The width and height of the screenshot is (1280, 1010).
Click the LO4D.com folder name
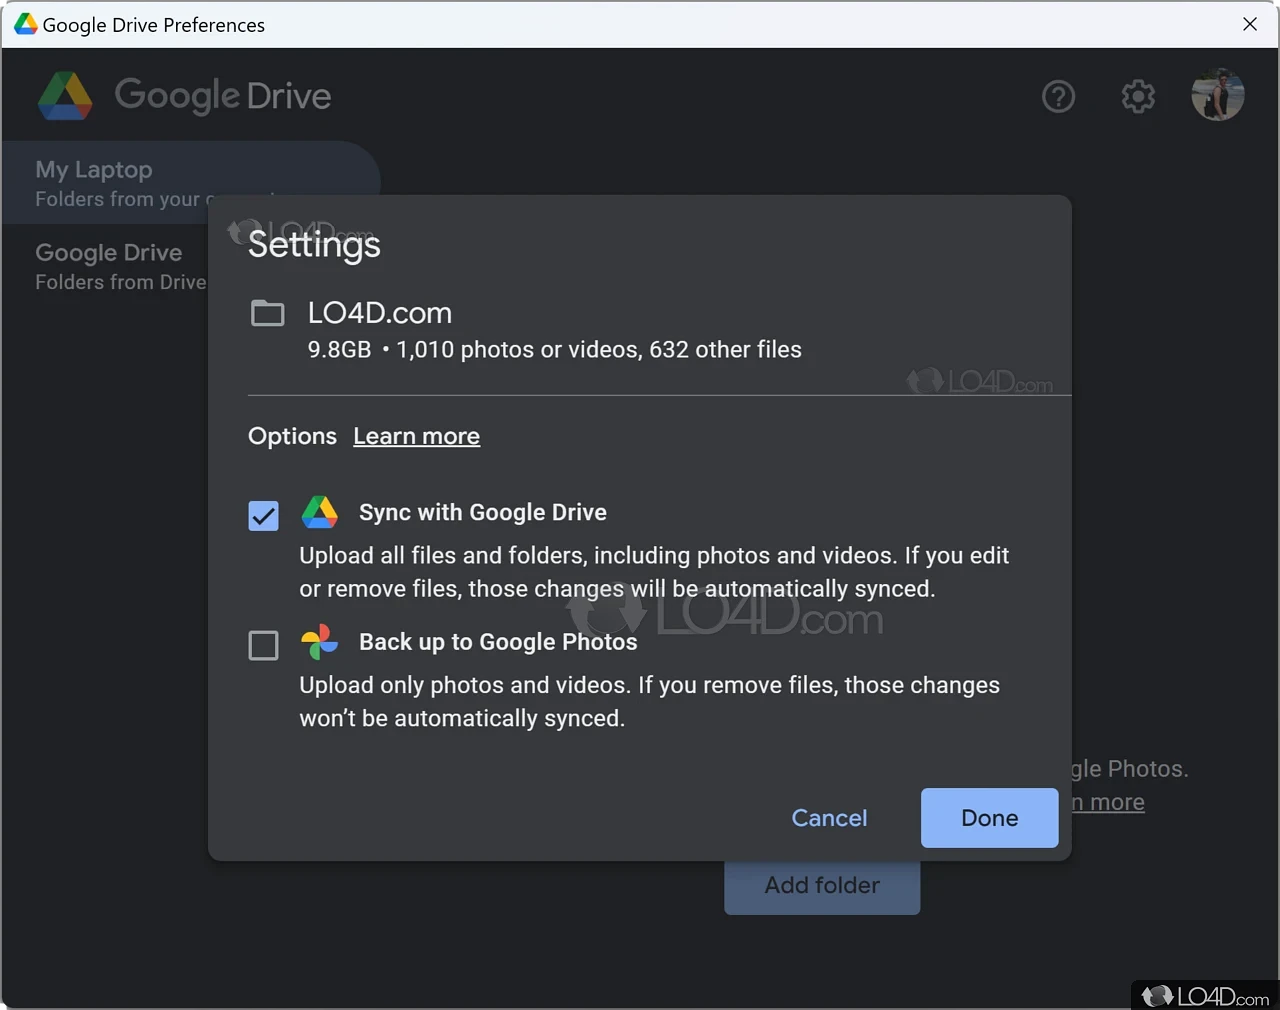tap(380, 313)
